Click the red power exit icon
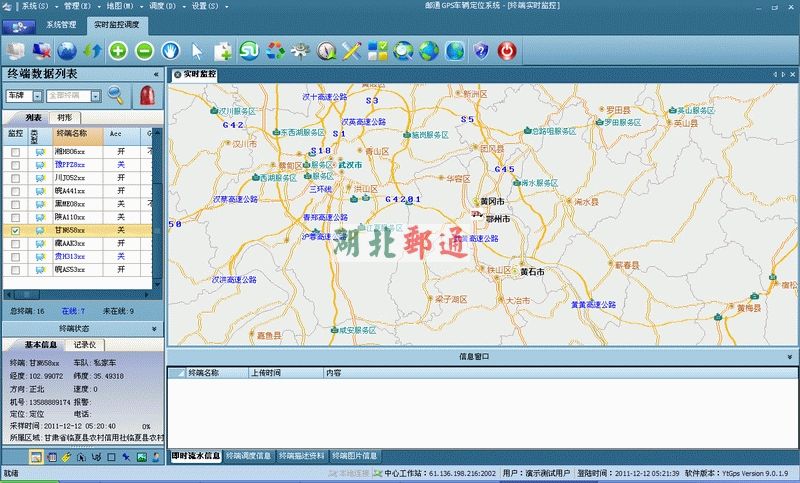Viewport: 800px width, 483px height. 507,50
